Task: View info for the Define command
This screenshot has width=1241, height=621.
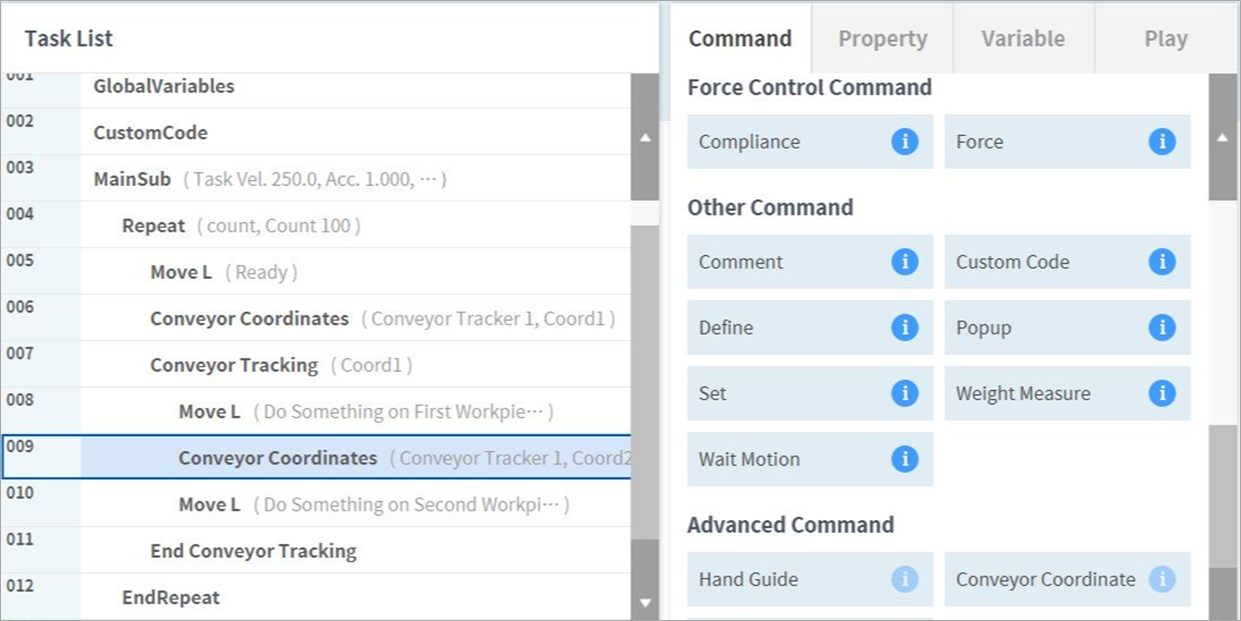Action: pyautogui.click(x=904, y=328)
